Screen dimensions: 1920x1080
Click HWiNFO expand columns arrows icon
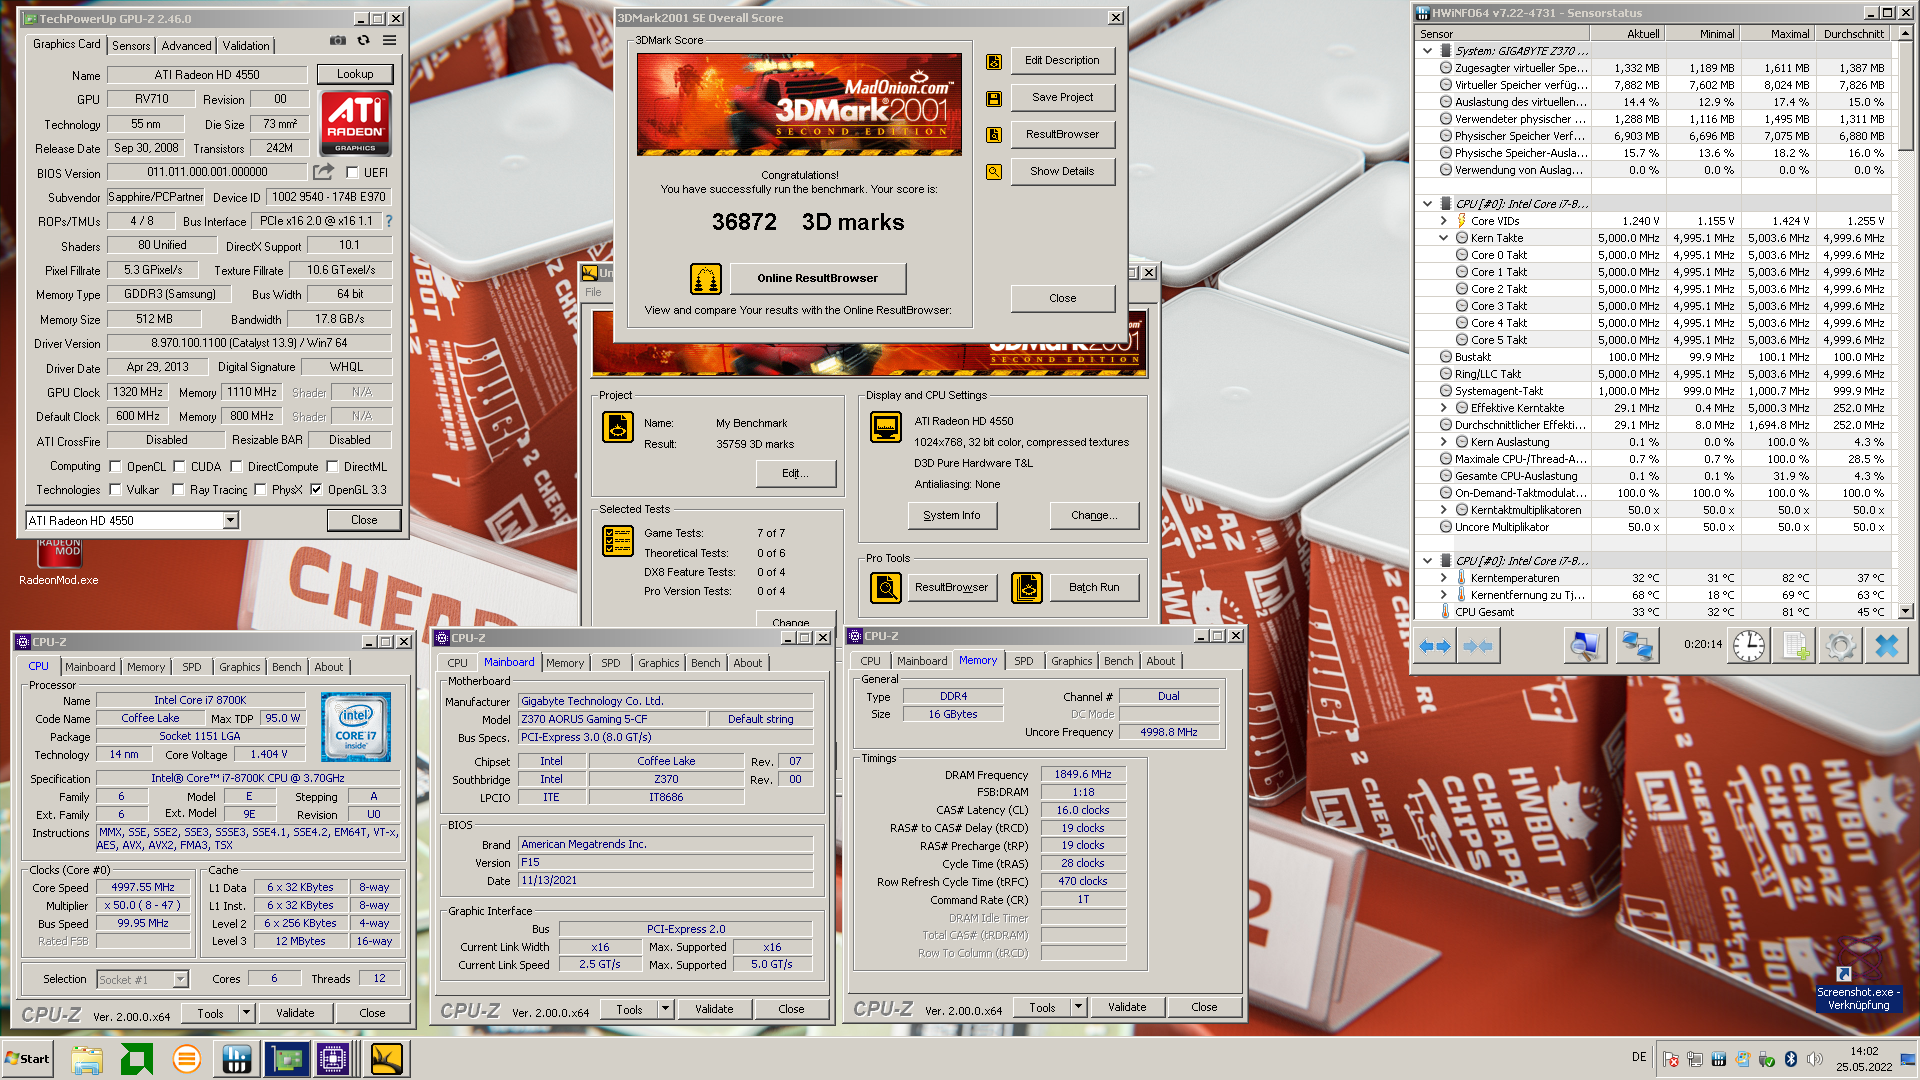[x=1435, y=646]
